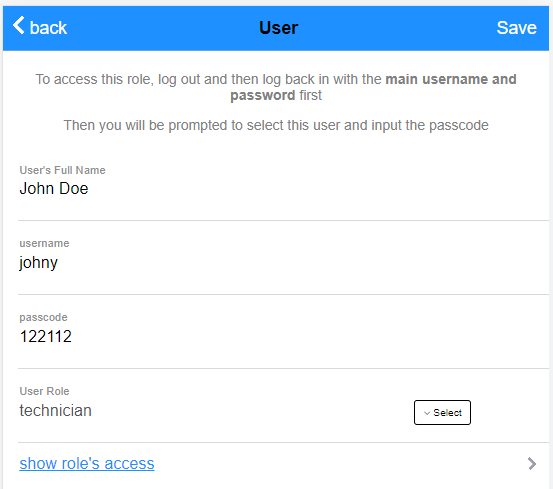Open the show role's access link
The image size is (553, 489).
click(87, 463)
